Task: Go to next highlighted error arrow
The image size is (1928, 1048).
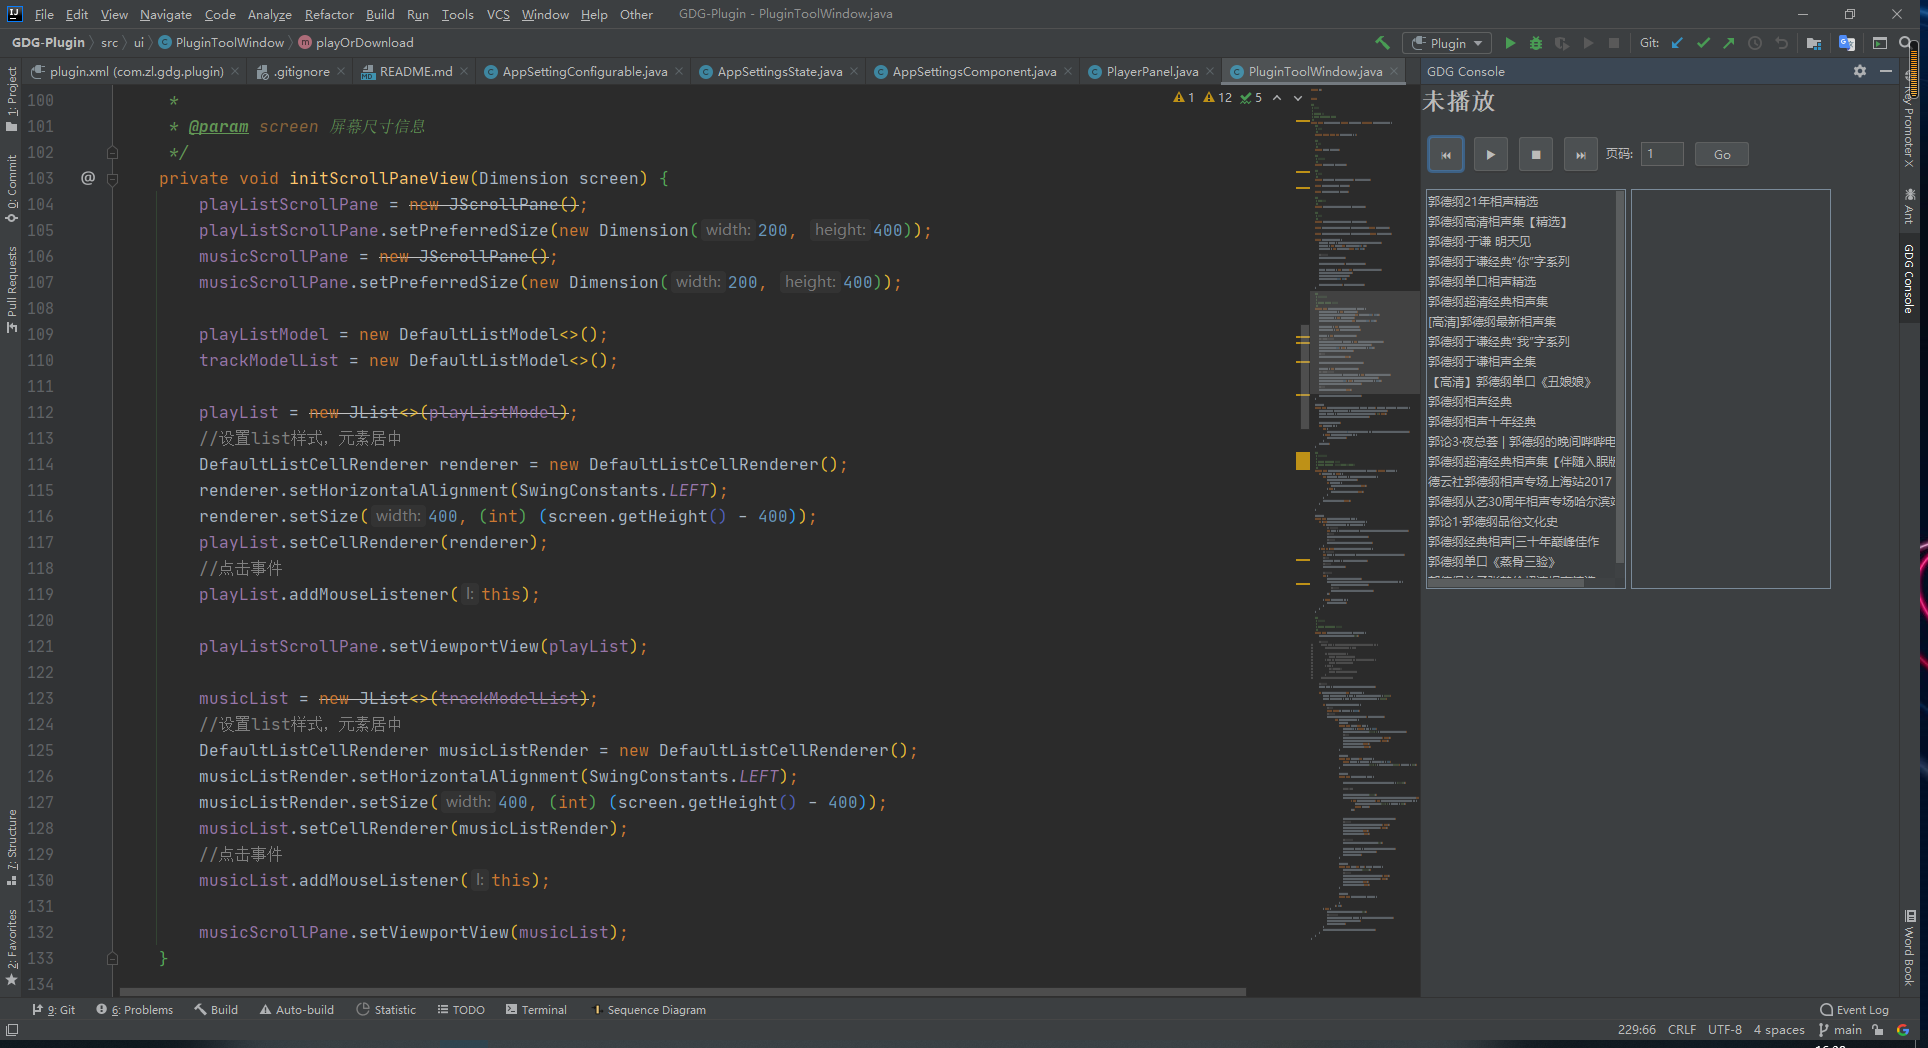Action: click(x=1298, y=98)
